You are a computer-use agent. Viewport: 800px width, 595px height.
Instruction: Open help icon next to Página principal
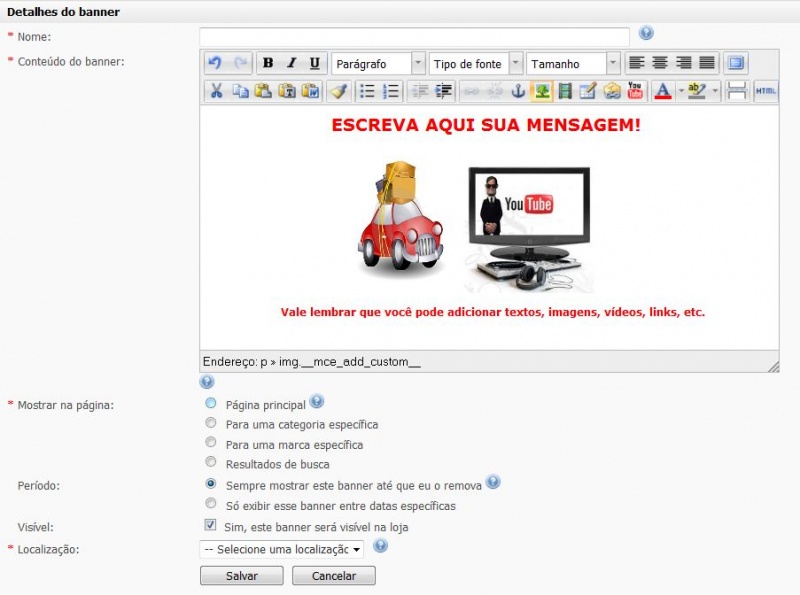pyautogui.click(x=316, y=402)
